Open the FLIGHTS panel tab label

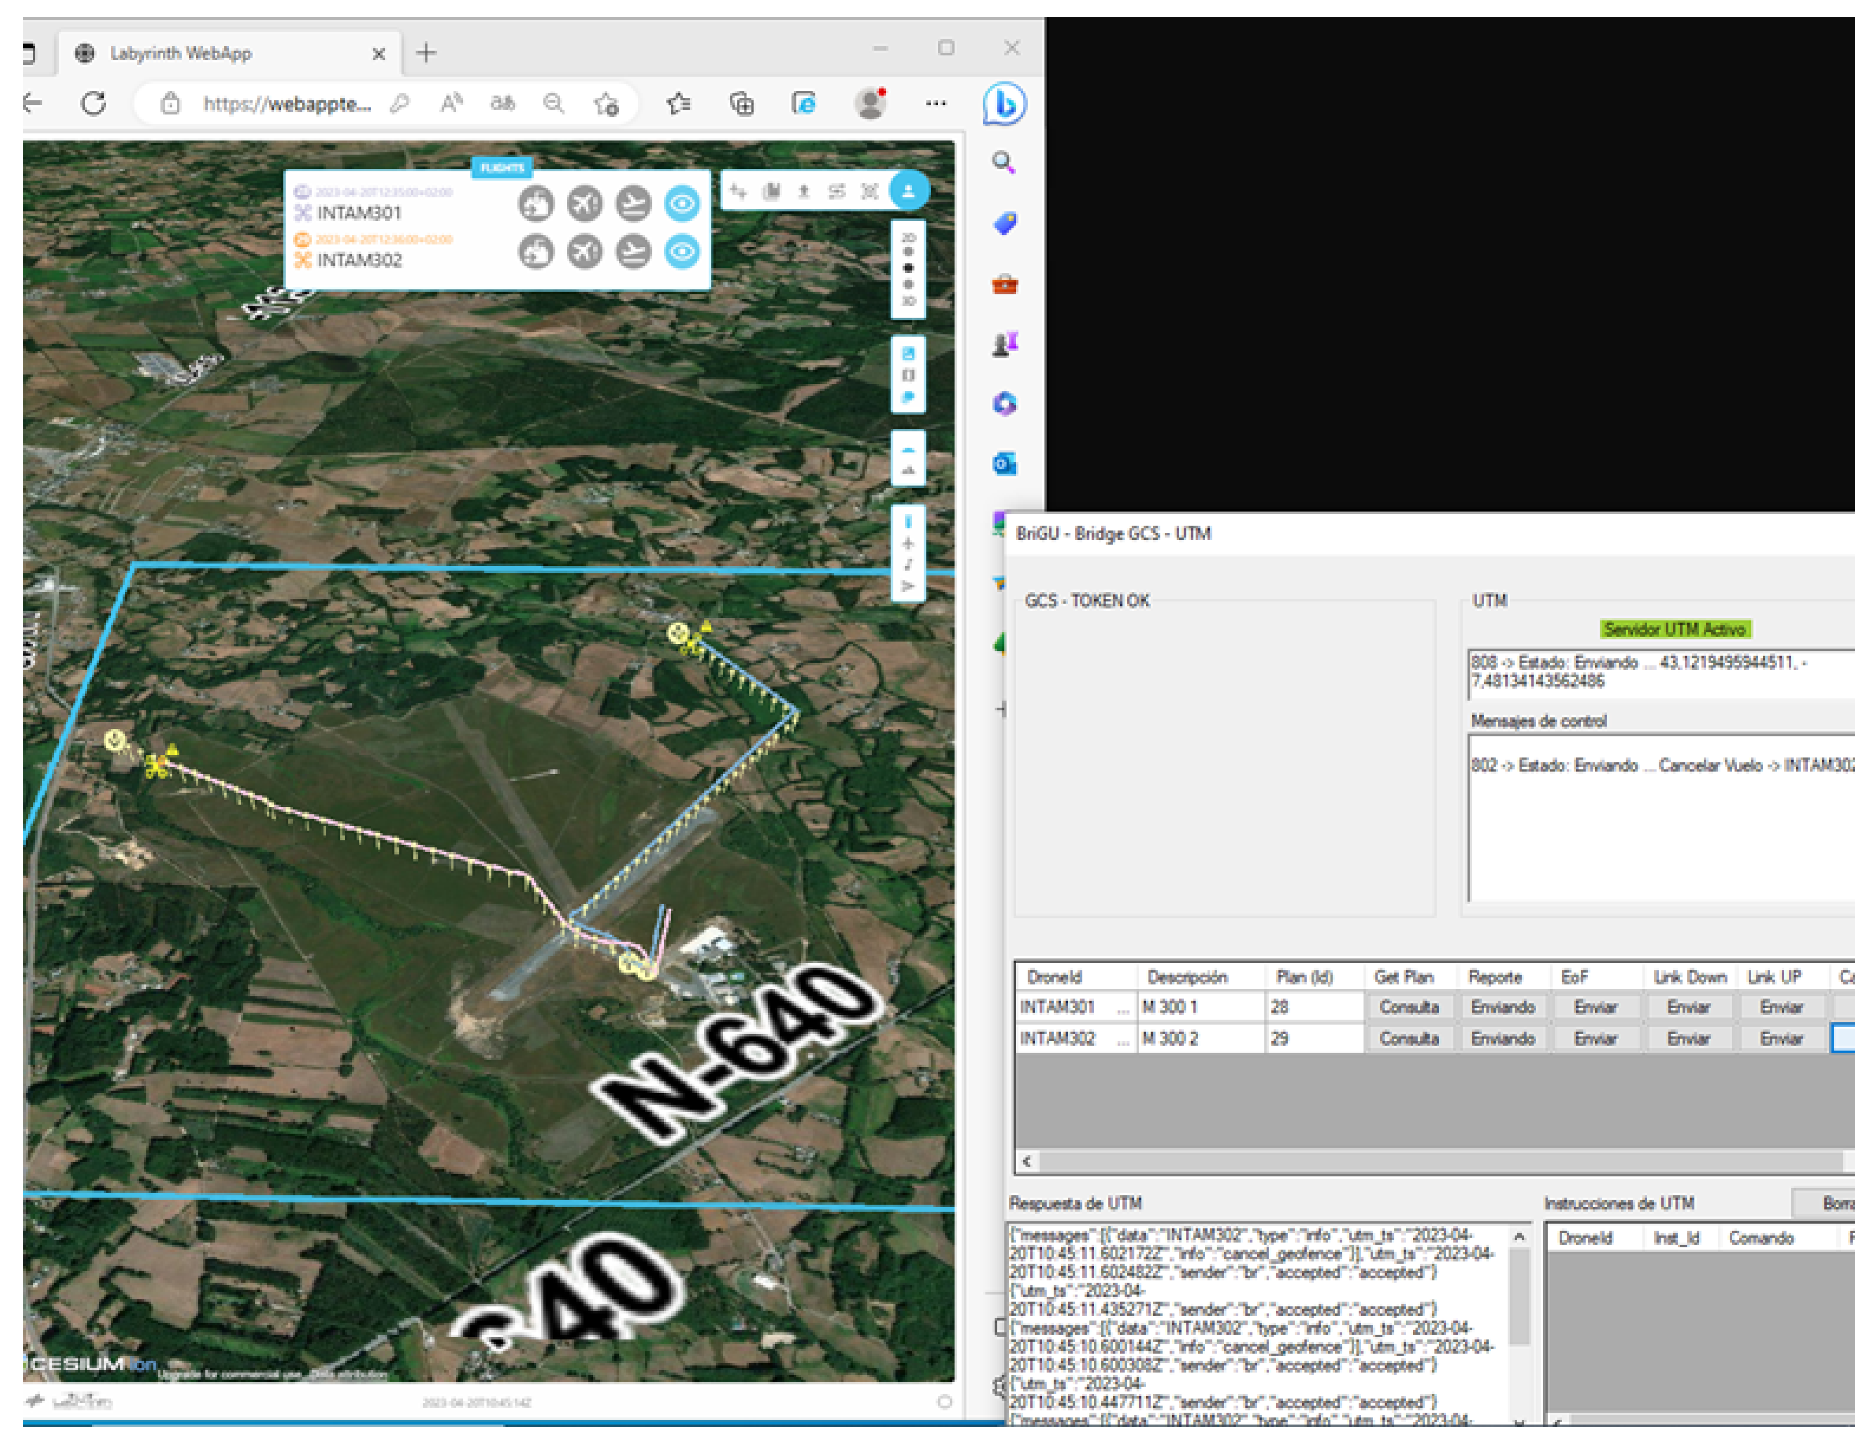[x=502, y=168]
